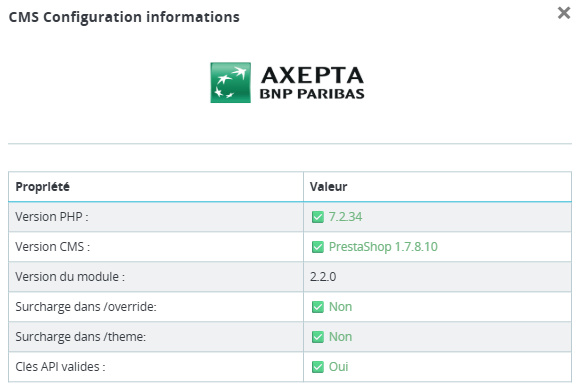Image resolution: width=583 pixels, height=390 pixels.
Task: Select the "Version du module :" label
Action: pyautogui.click(x=70, y=277)
